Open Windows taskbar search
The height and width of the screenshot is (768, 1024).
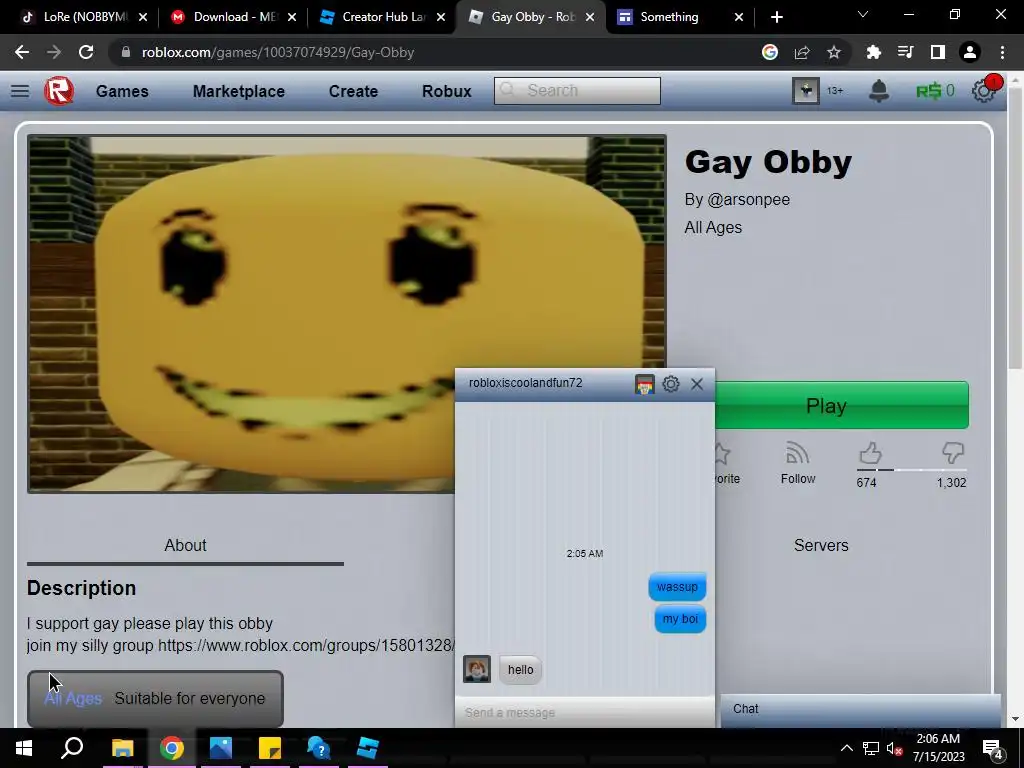pyautogui.click(x=72, y=748)
